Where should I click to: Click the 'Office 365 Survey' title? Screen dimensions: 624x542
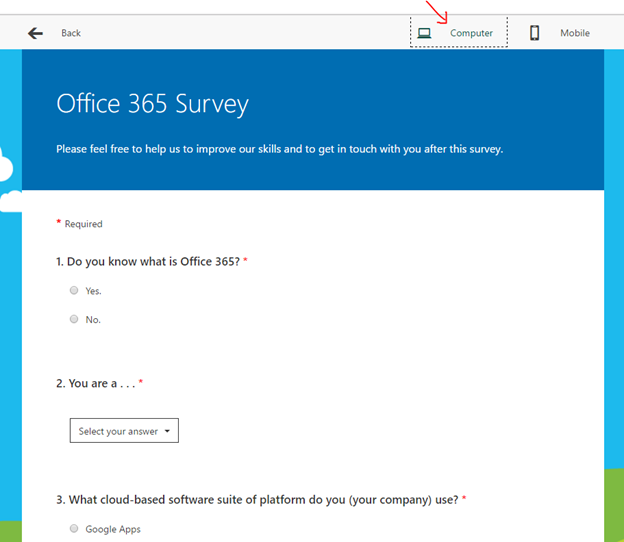(x=152, y=104)
